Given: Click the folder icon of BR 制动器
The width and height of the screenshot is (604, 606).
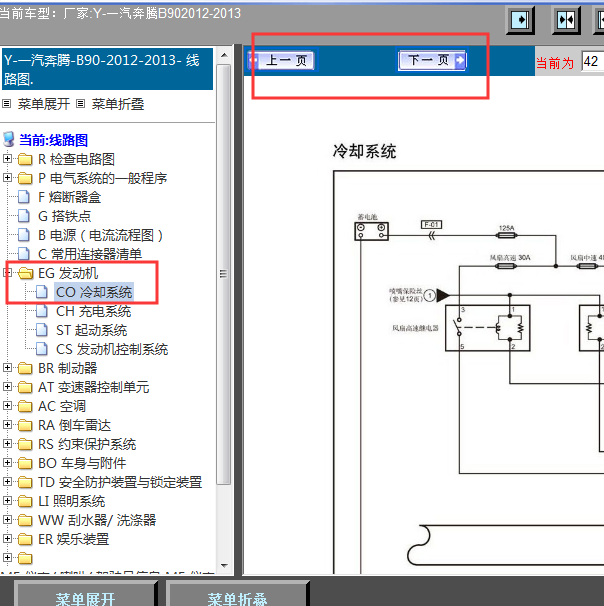Looking at the screenshot, I should point(25,368).
